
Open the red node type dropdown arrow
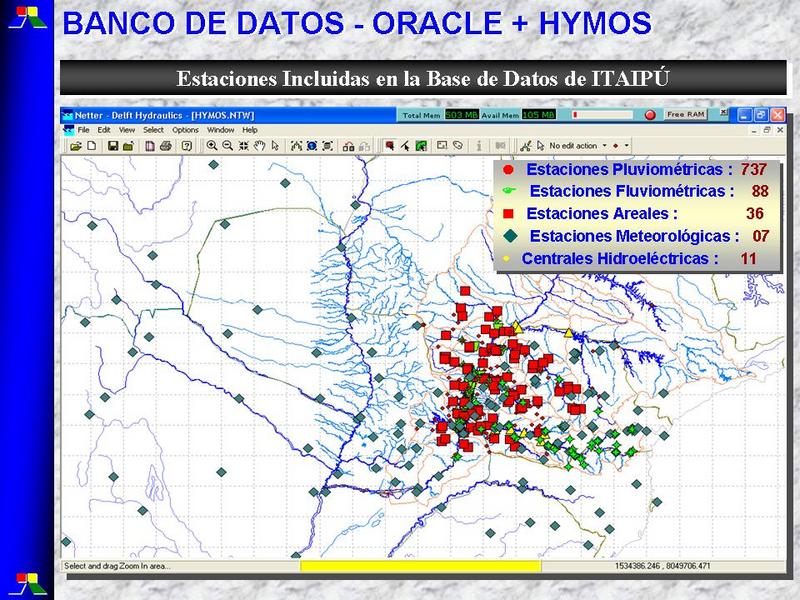627,145
